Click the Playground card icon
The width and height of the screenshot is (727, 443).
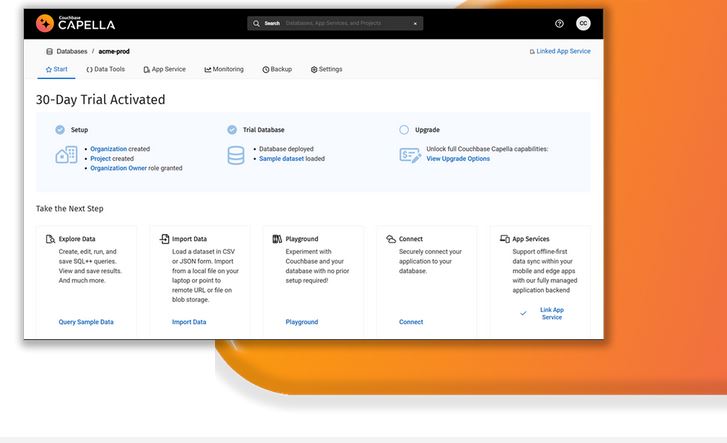coord(278,239)
